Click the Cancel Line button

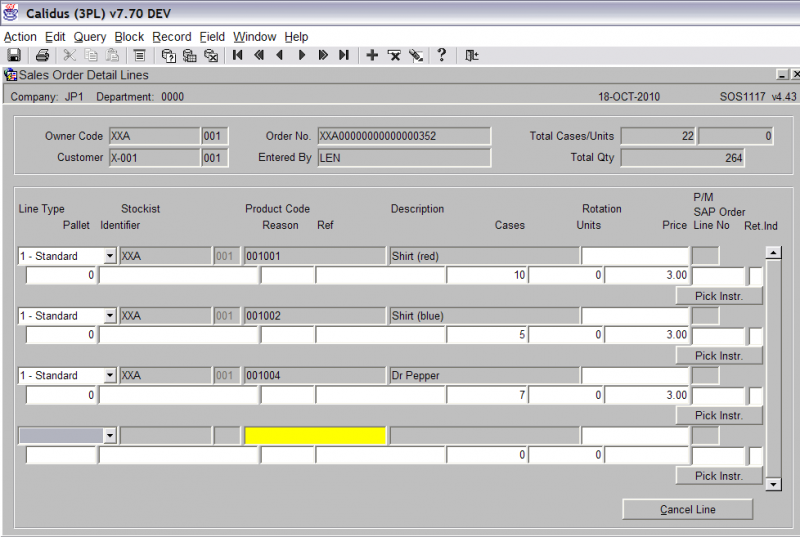(x=687, y=509)
